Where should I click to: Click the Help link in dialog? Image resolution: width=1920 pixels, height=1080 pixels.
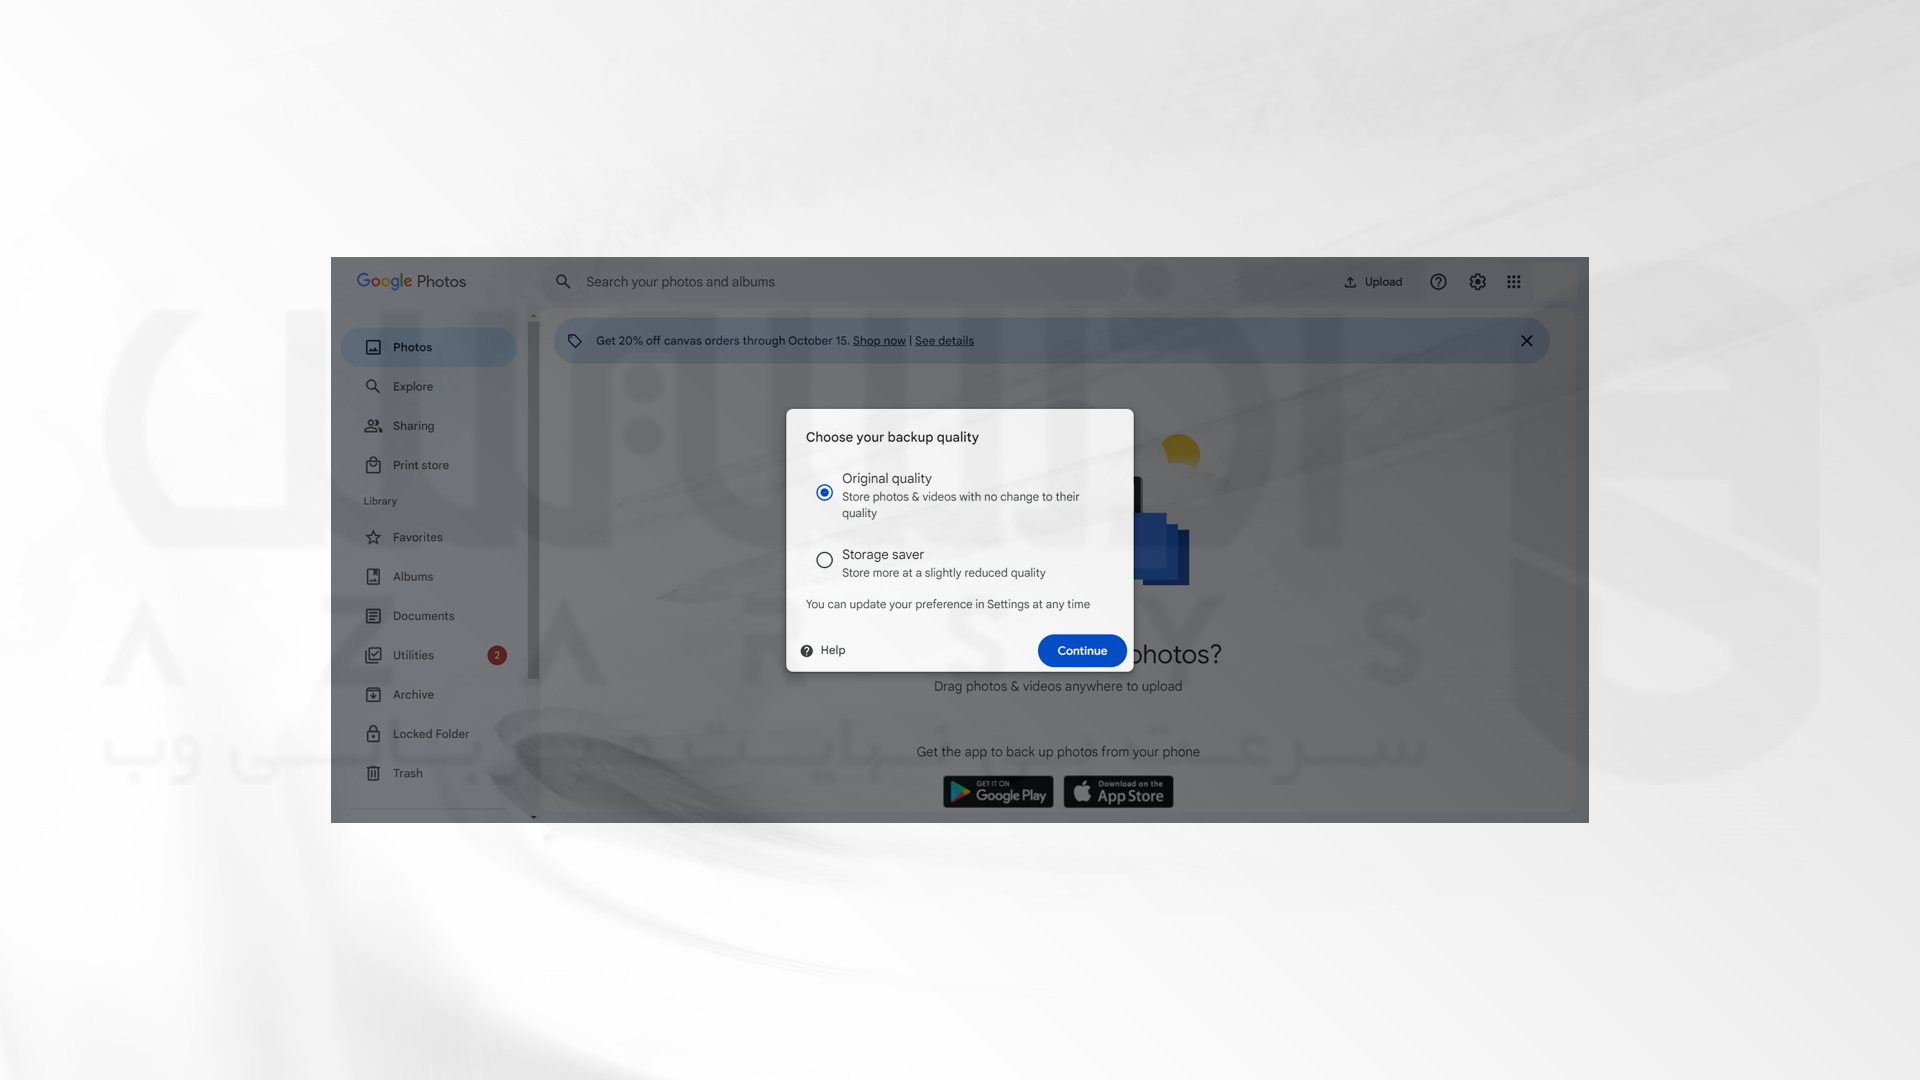pos(822,651)
